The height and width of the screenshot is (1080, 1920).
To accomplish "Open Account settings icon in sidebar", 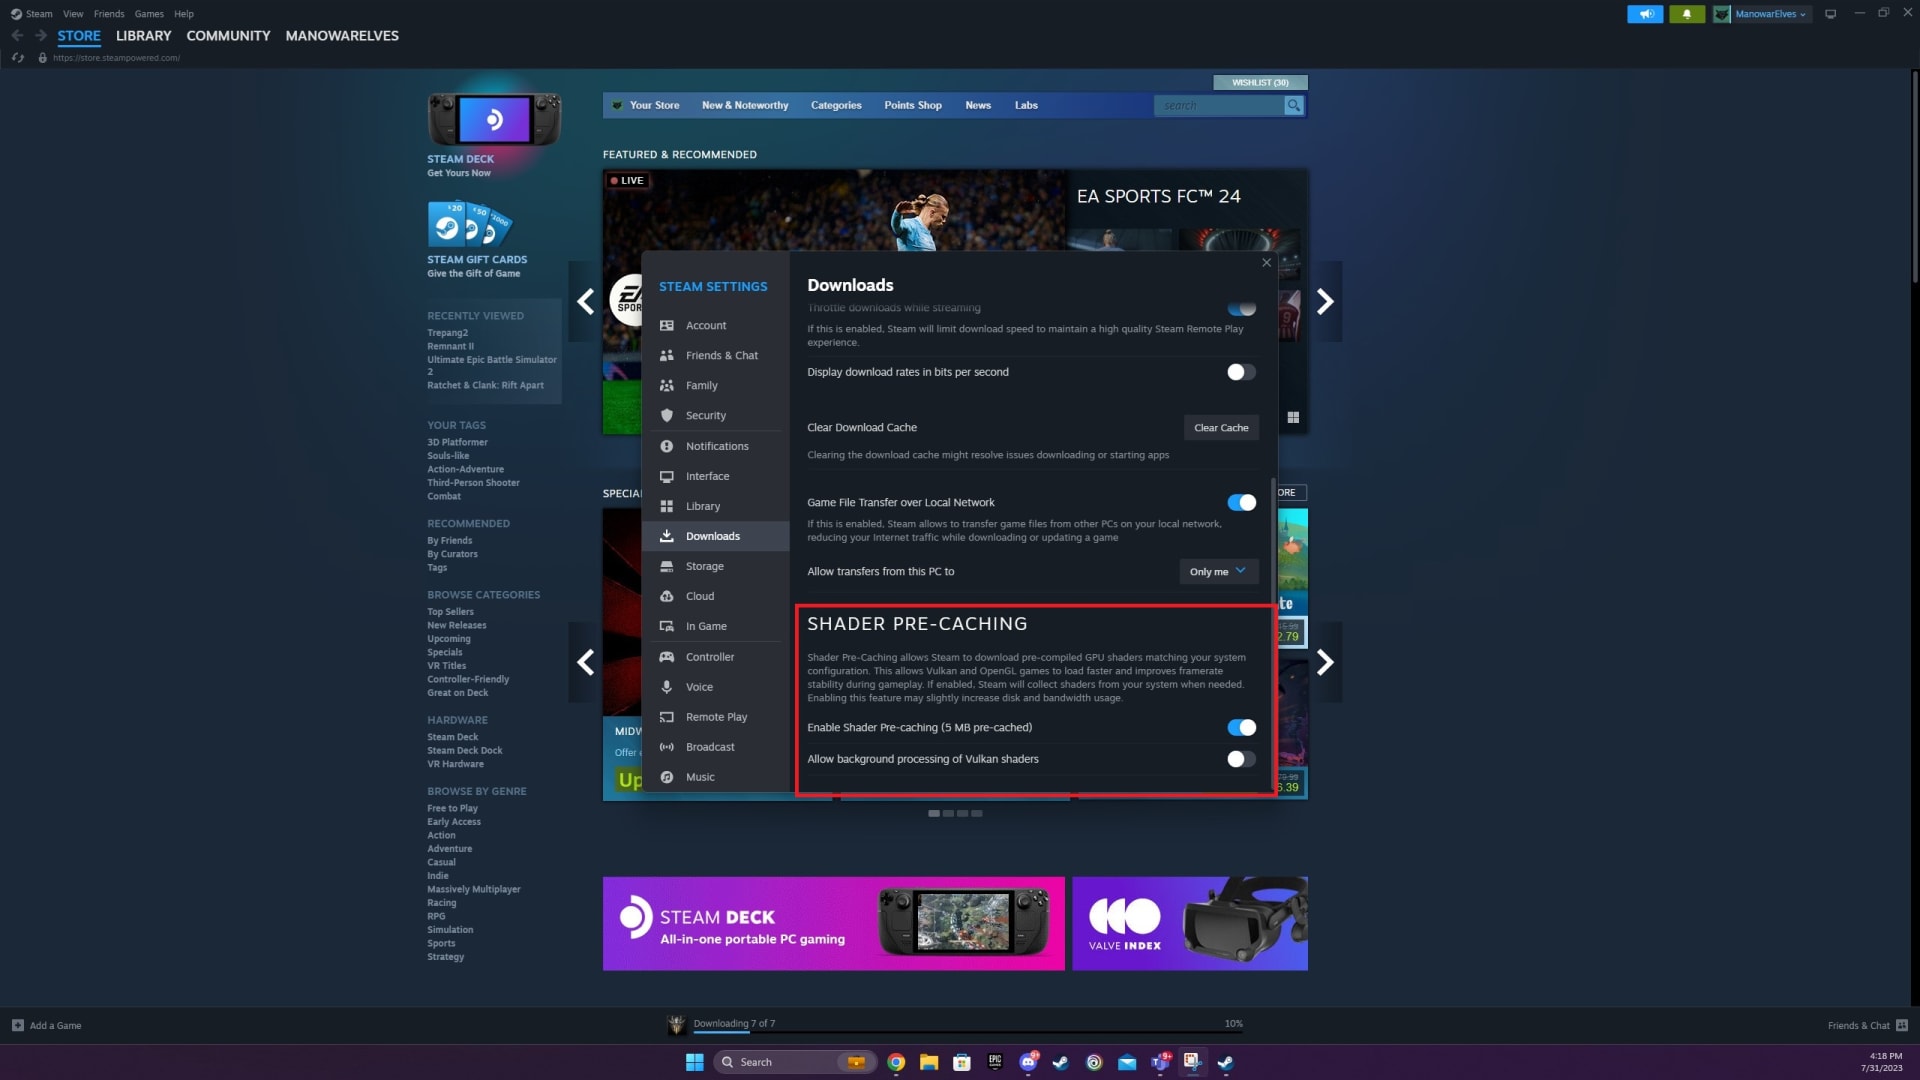I will [667, 326].
